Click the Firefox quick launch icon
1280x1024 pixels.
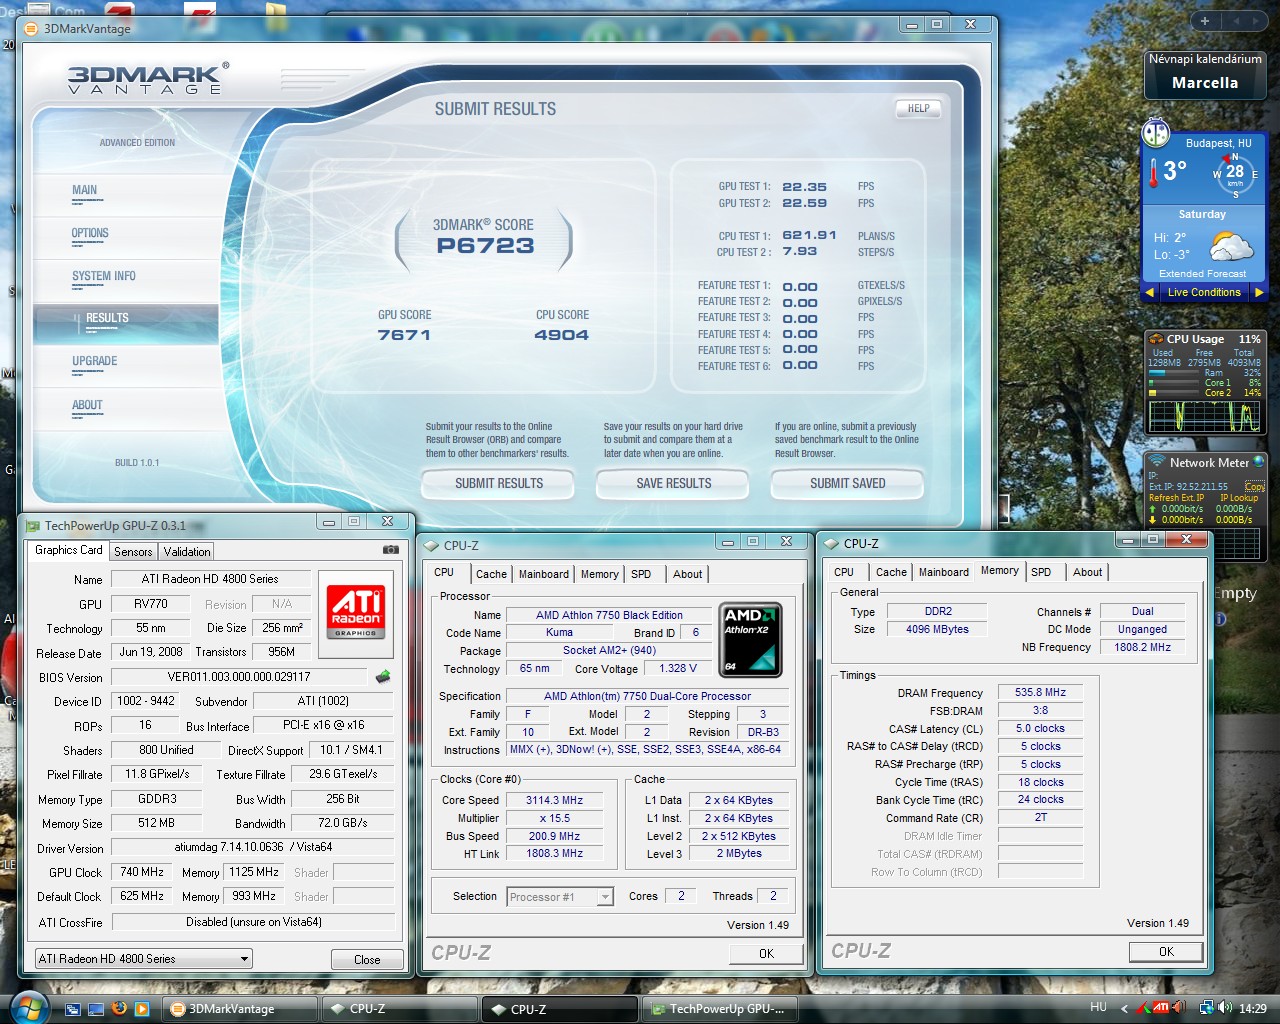(x=119, y=1008)
